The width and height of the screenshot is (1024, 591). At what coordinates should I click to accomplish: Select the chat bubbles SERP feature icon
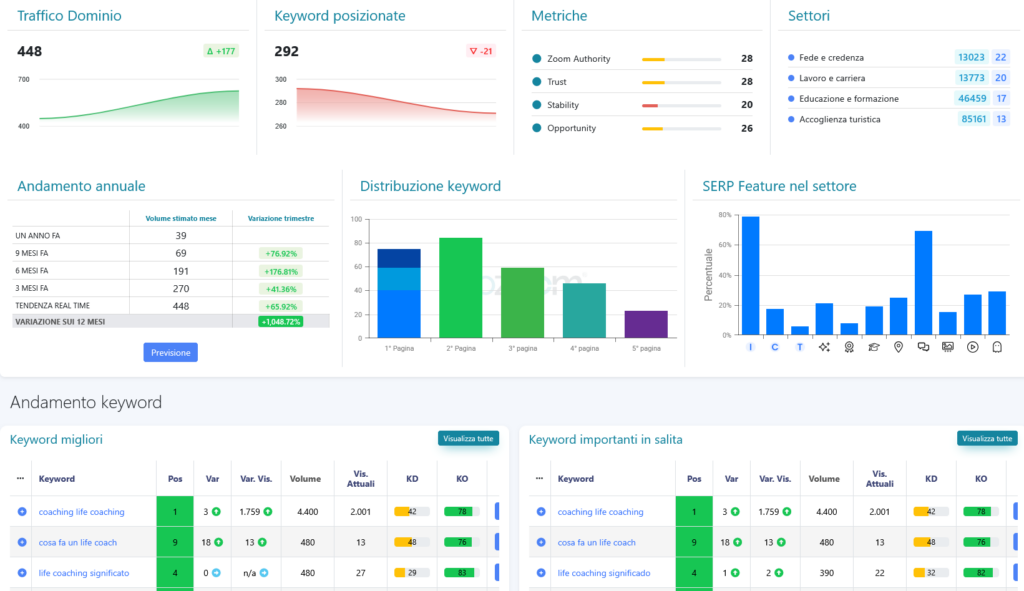(x=923, y=347)
